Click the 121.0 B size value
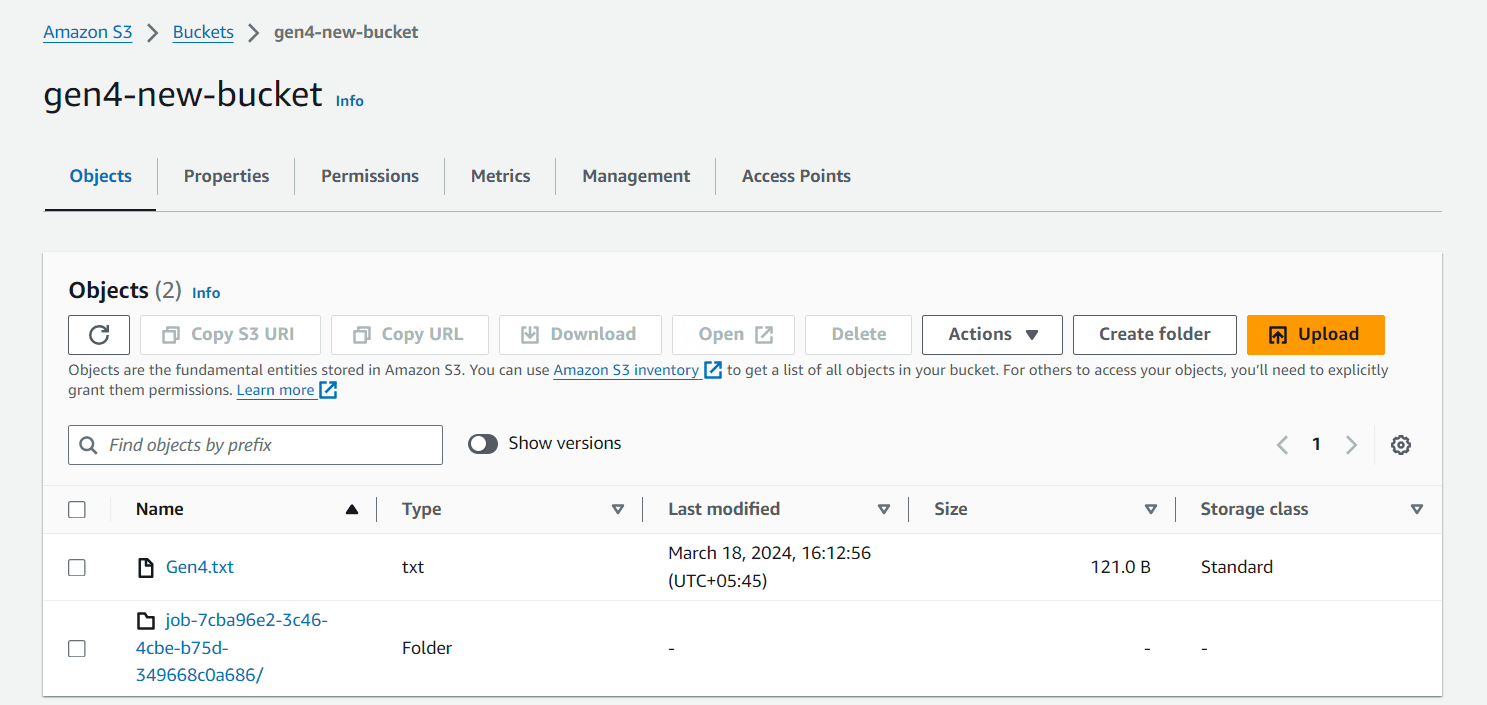The width and height of the screenshot is (1487, 705). pos(1120,567)
